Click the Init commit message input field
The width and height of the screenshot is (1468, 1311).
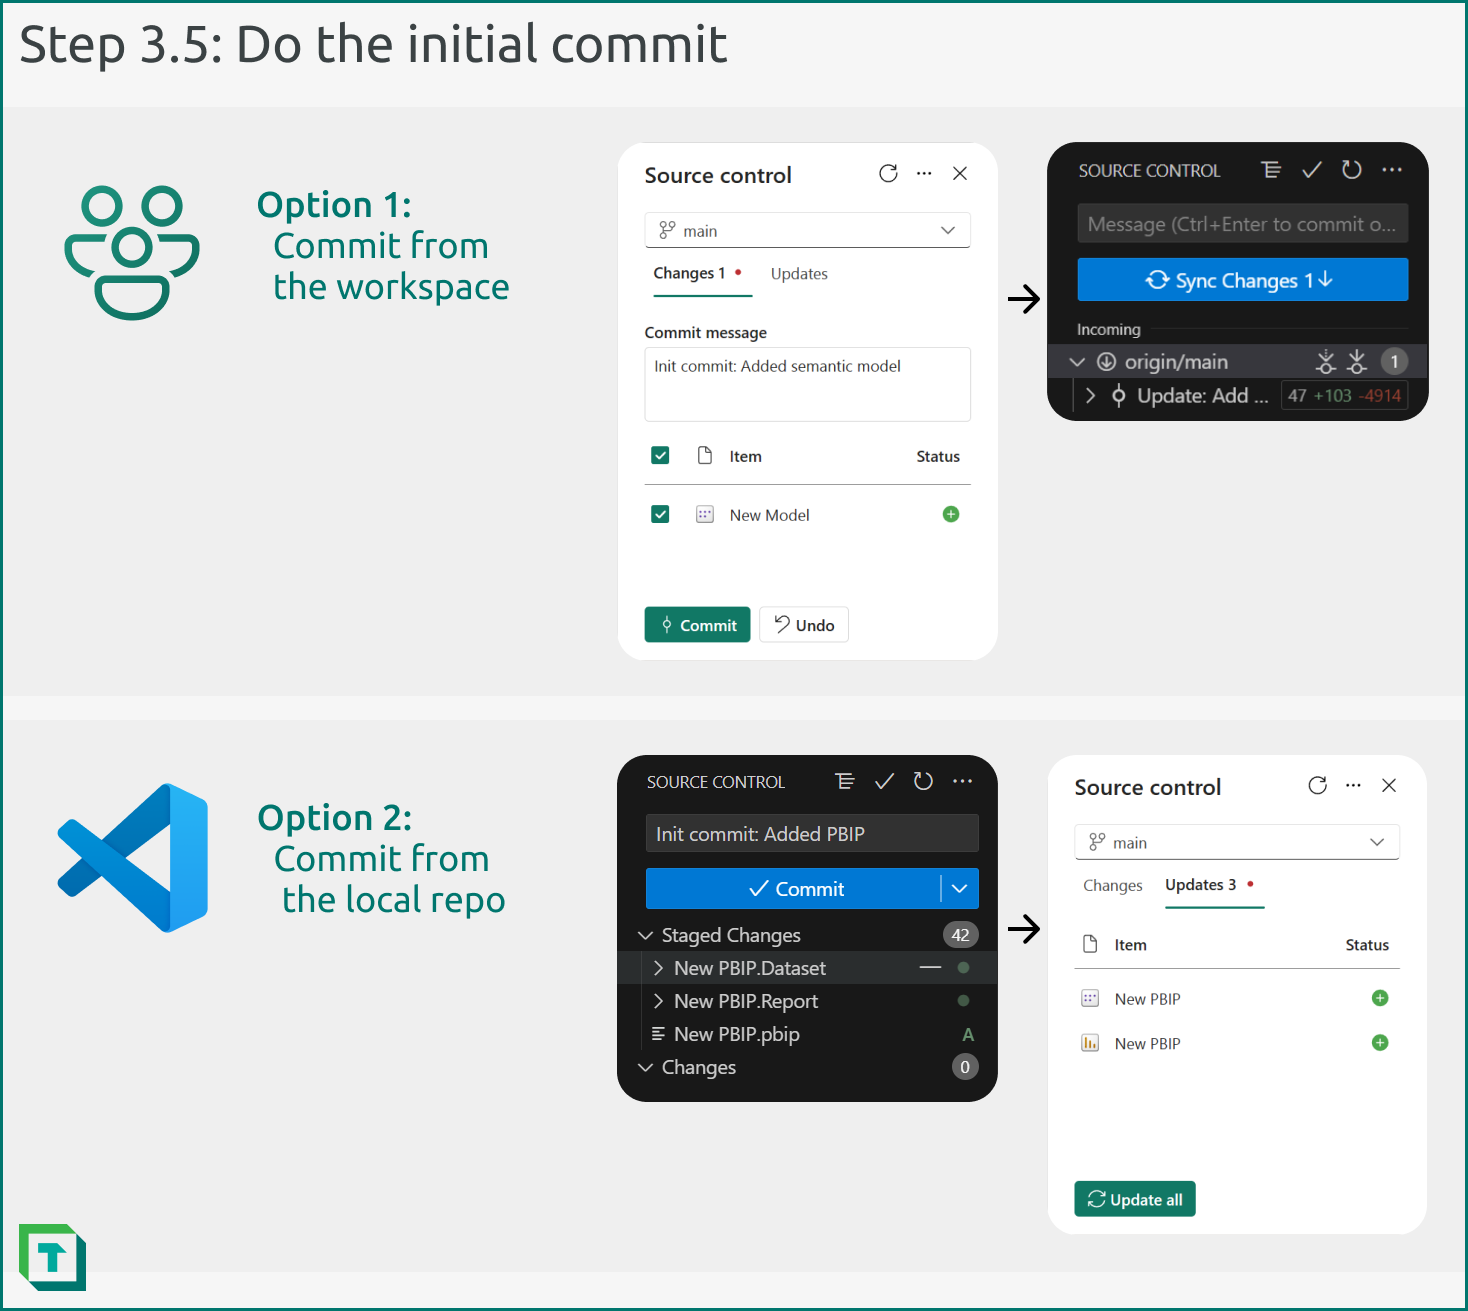click(x=811, y=833)
